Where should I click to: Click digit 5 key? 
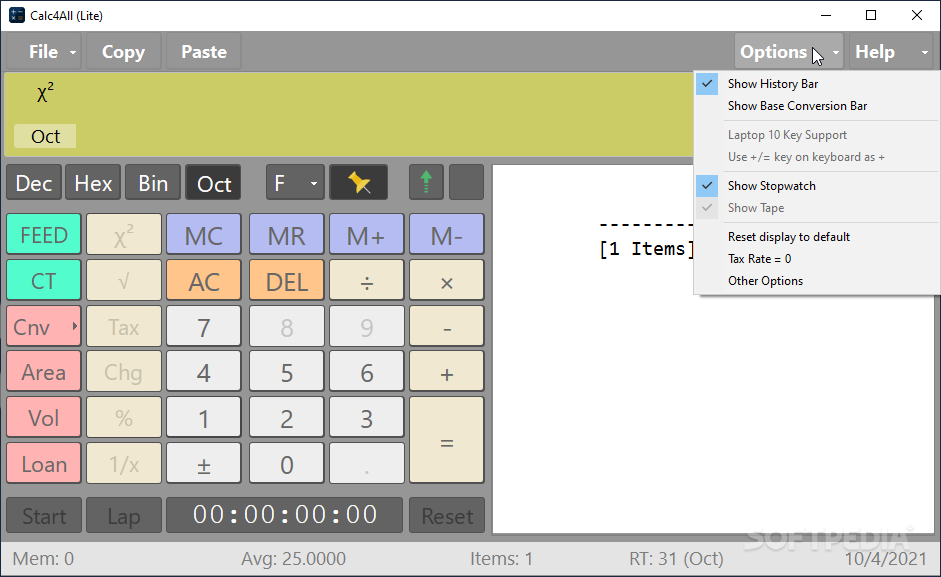(x=287, y=372)
